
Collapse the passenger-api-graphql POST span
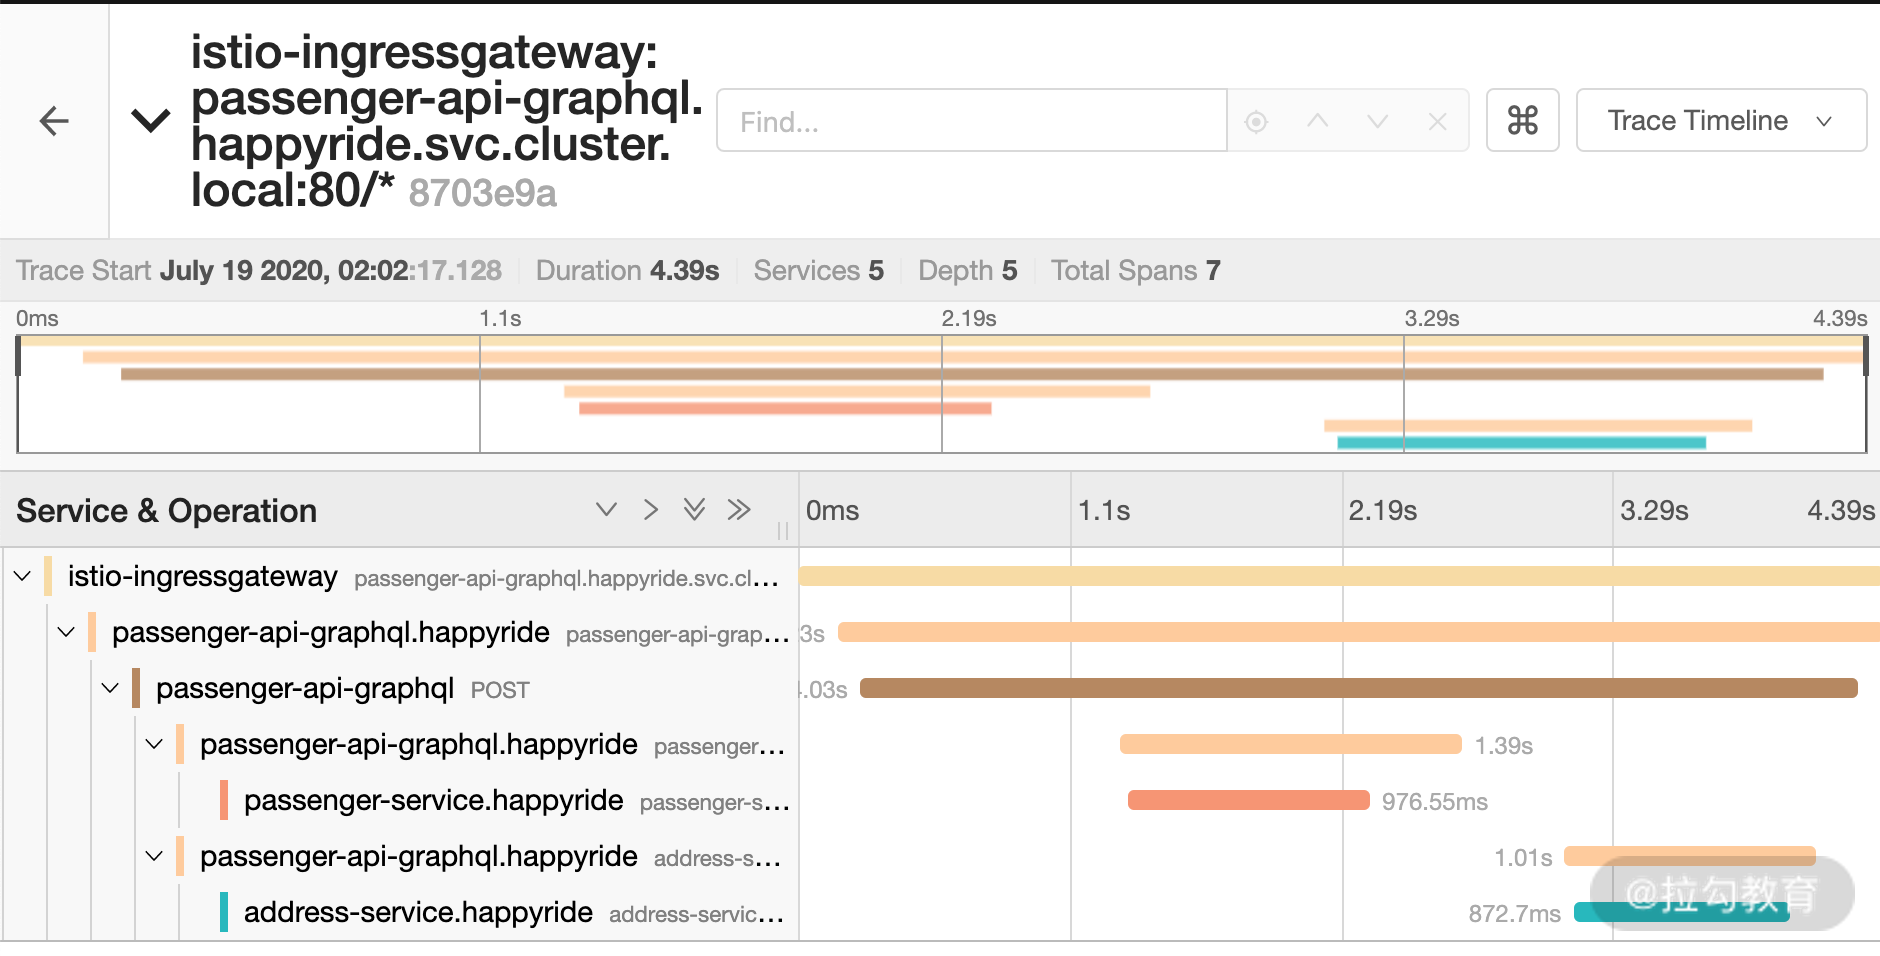point(111,688)
